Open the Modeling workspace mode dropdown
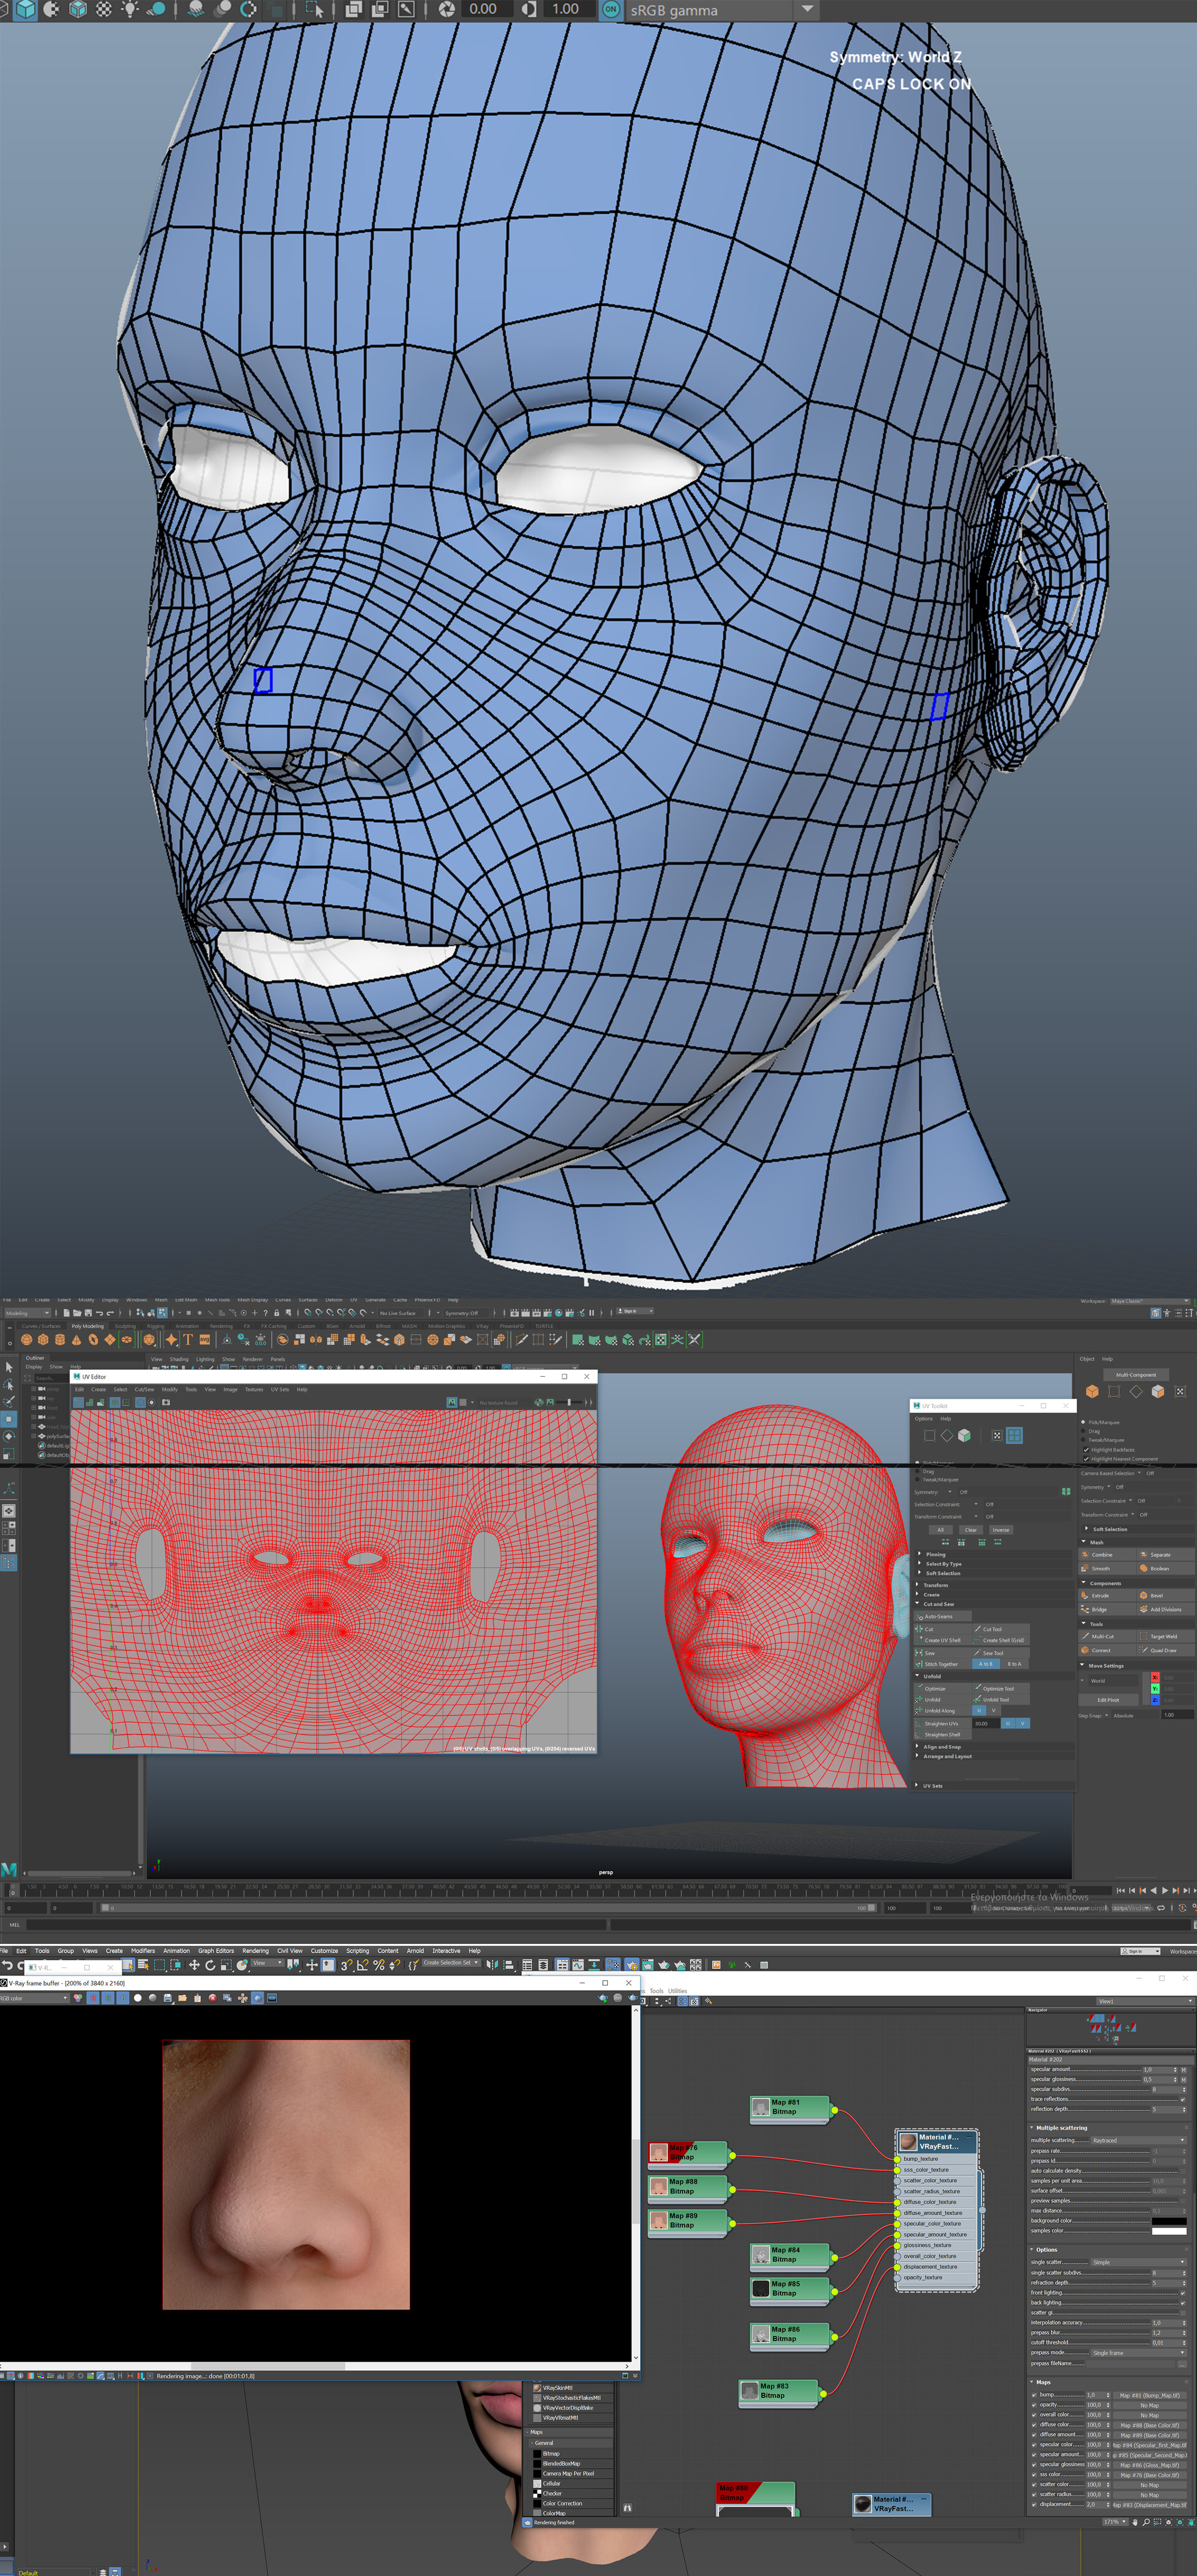This screenshot has width=1197, height=2576. (27, 1313)
